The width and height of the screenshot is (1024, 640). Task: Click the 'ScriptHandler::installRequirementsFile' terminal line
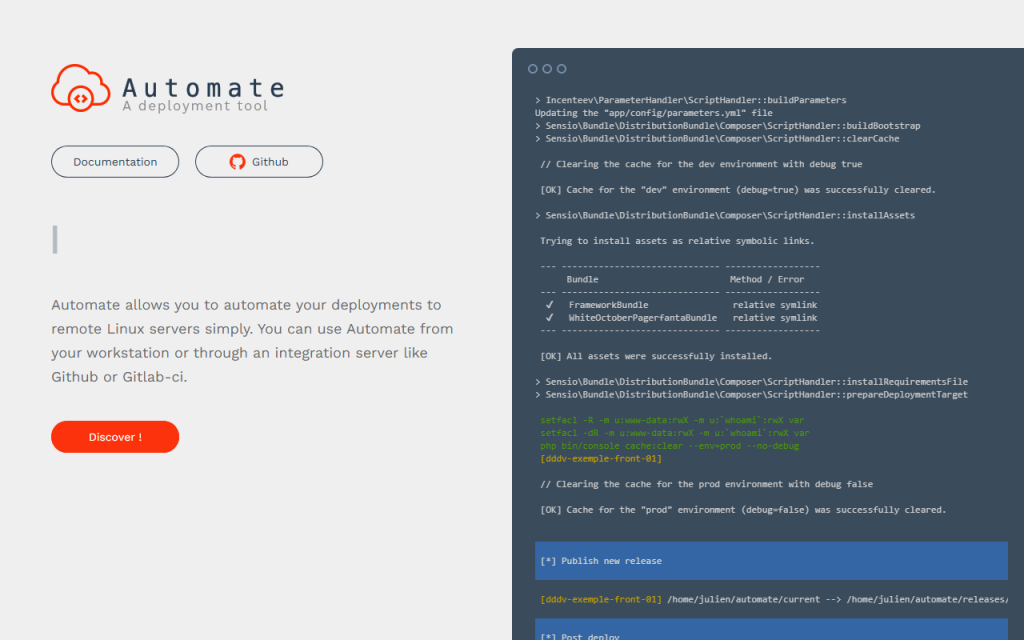[x=752, y=382]
